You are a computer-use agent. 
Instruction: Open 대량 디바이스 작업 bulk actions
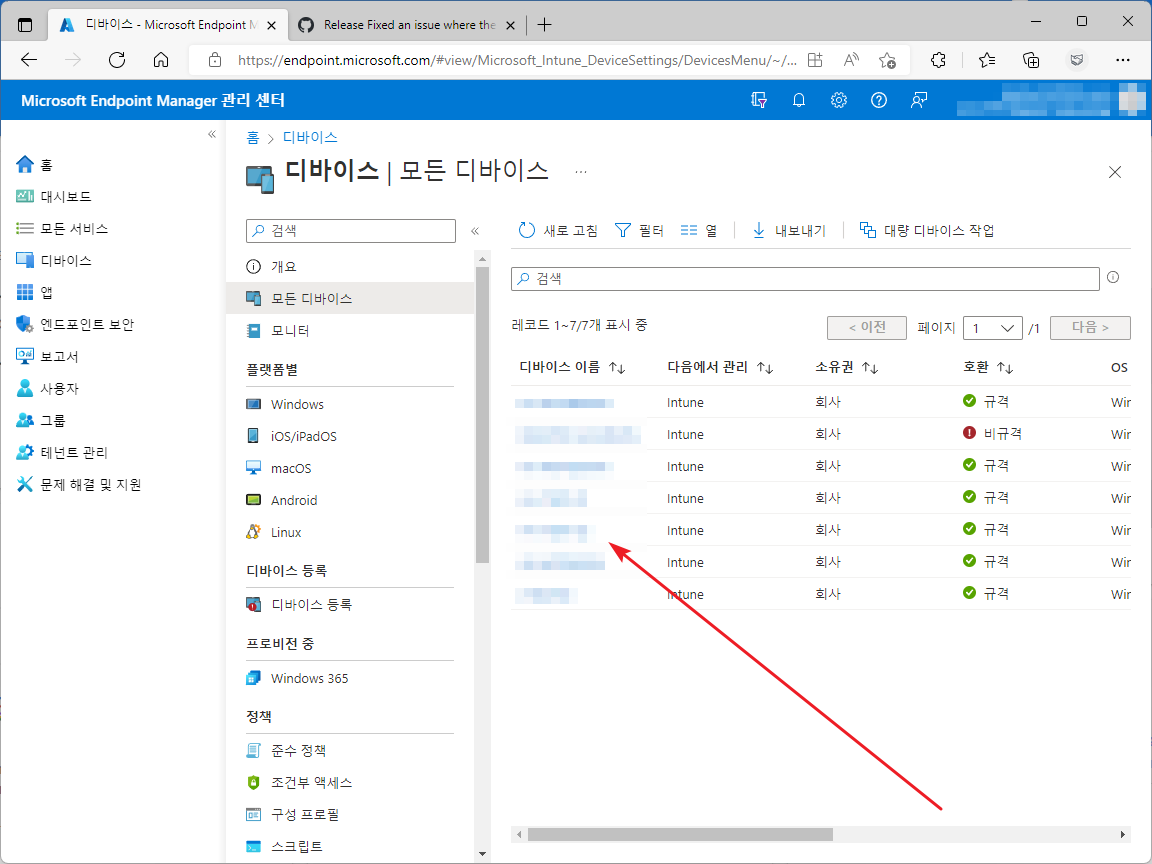pos(926,231)
